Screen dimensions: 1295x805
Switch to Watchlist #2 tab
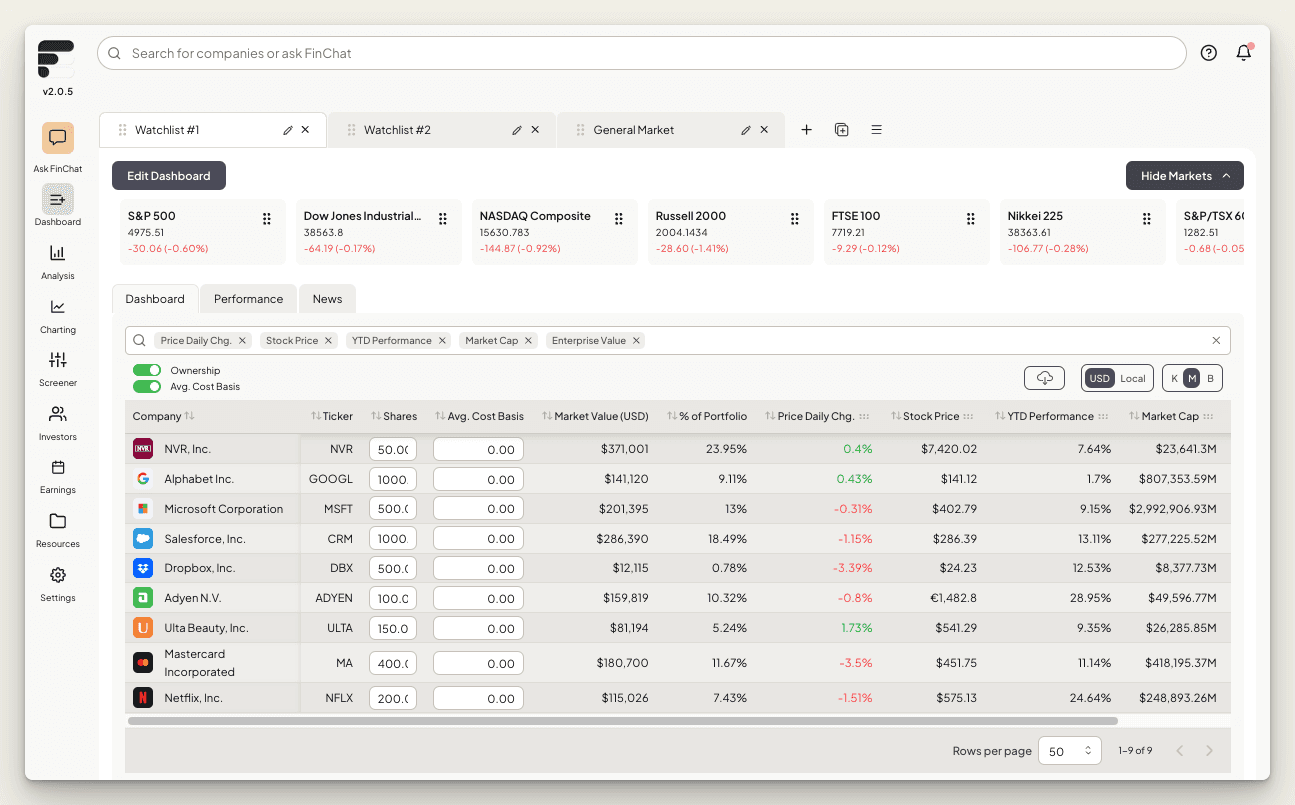pos(397,130)
